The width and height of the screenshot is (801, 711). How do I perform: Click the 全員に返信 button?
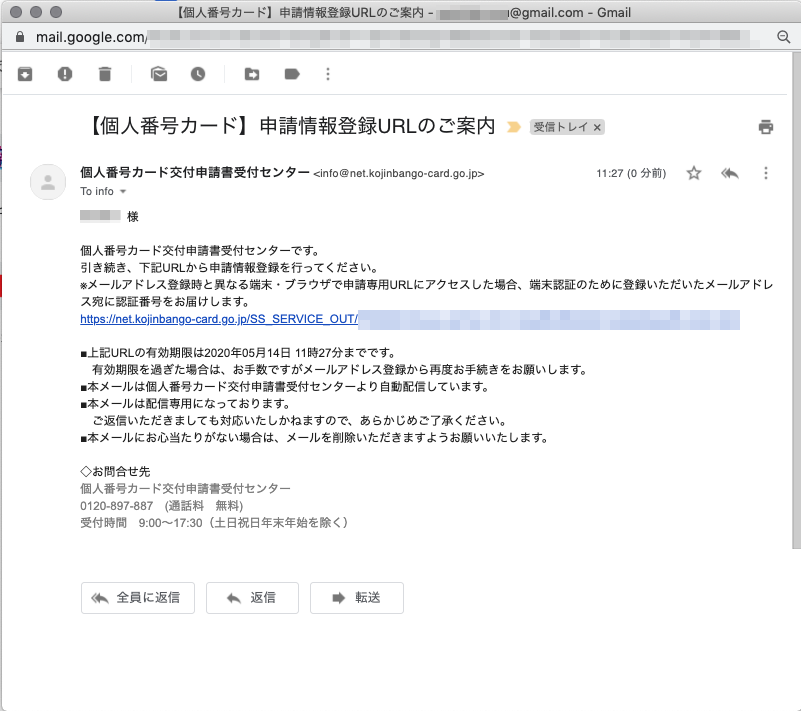[x=136, y=597]
